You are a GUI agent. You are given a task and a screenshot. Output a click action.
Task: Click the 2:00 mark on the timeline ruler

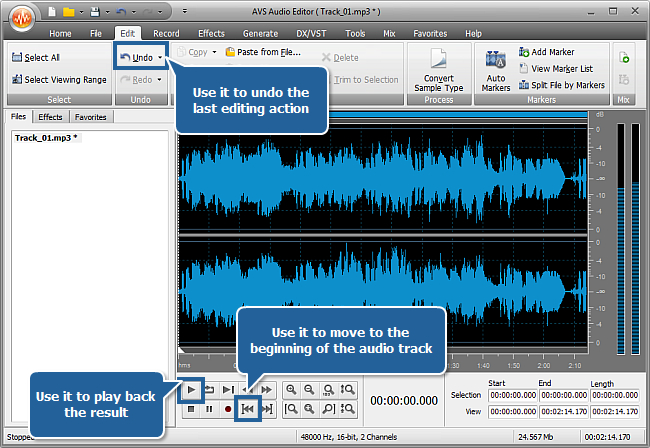[544, 366]
